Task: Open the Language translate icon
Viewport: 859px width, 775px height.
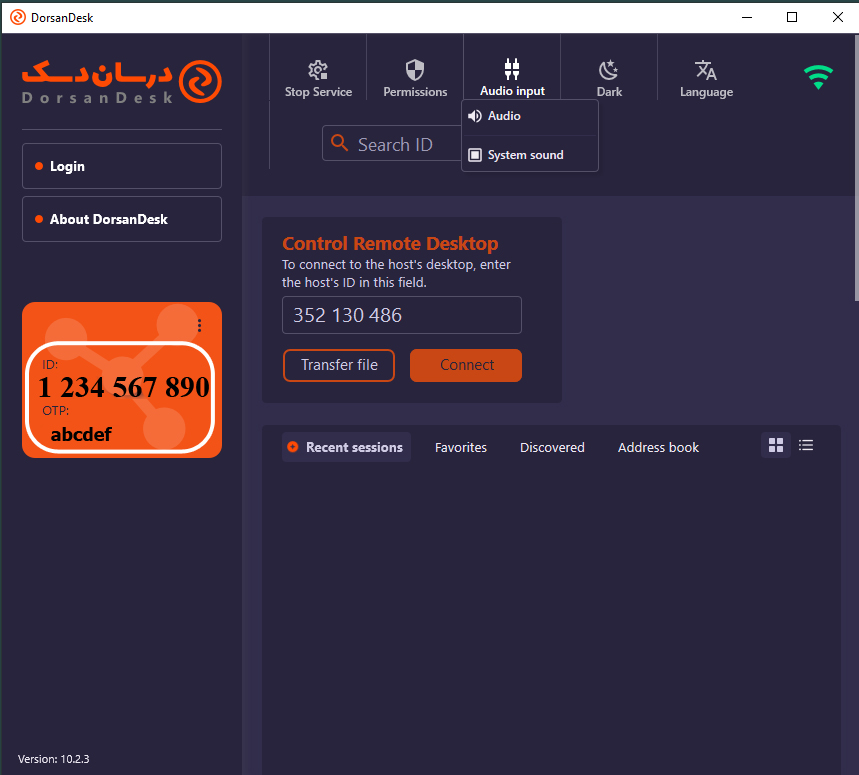Action: click(x=706, y=70)
